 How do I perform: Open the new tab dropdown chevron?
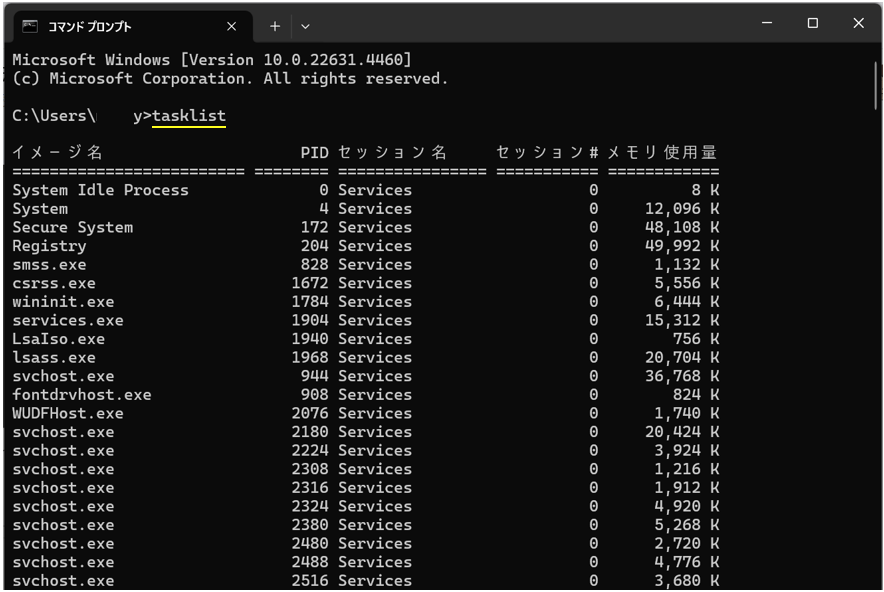click(304, 26)
